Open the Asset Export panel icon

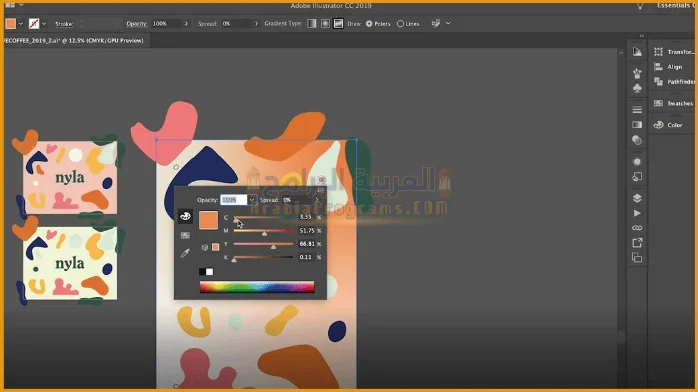(637, 243)
